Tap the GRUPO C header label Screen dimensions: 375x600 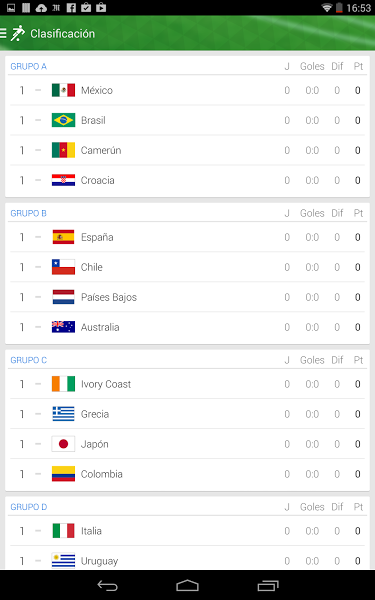coord(28,360)
